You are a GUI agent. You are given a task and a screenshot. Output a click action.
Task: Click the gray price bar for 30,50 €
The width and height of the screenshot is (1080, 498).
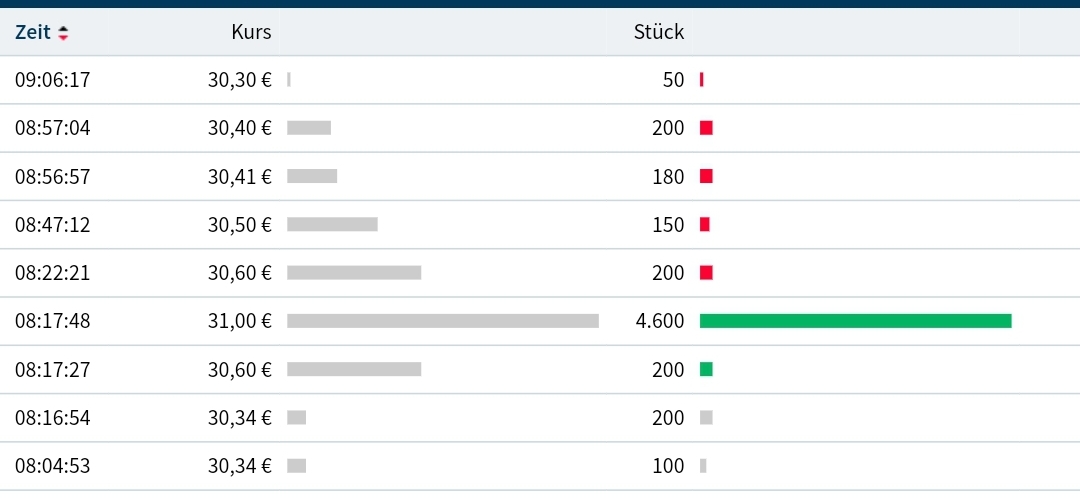pos(332,225)
